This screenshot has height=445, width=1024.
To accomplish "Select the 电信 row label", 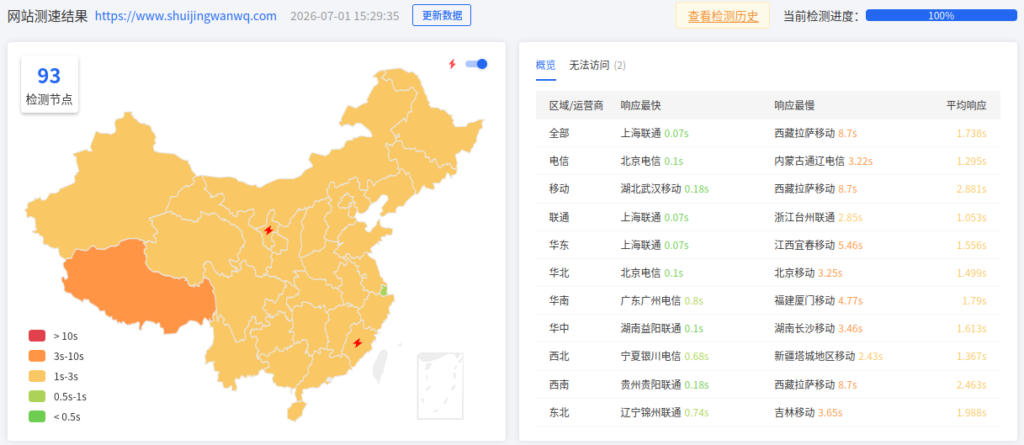I will (x=559, y=161).
